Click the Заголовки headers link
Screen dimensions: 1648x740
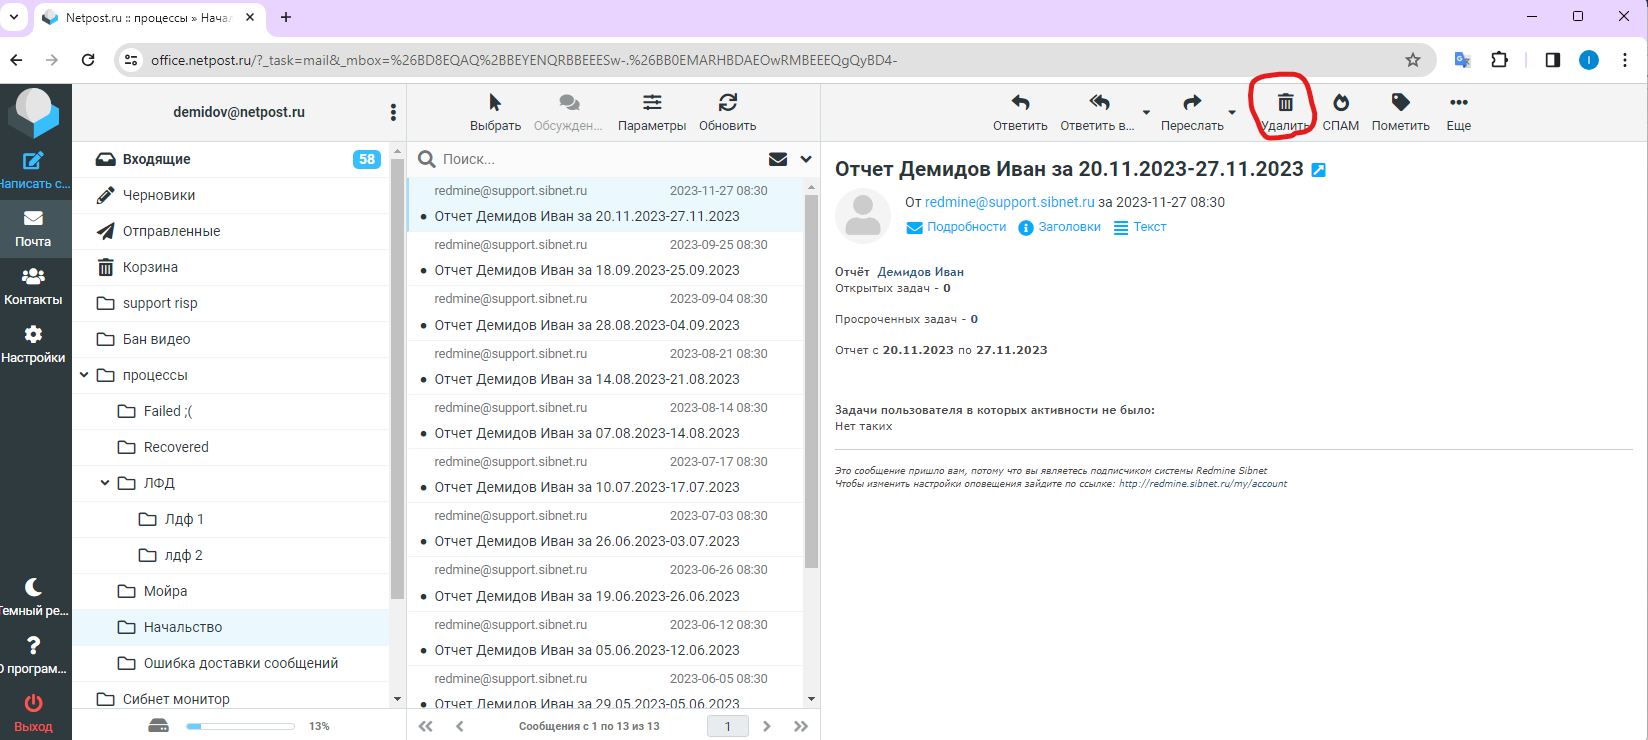tap(1068, 227)
